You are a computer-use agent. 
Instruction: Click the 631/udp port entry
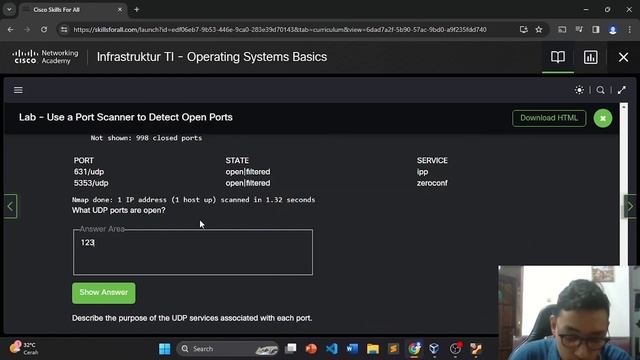point(89,172)
